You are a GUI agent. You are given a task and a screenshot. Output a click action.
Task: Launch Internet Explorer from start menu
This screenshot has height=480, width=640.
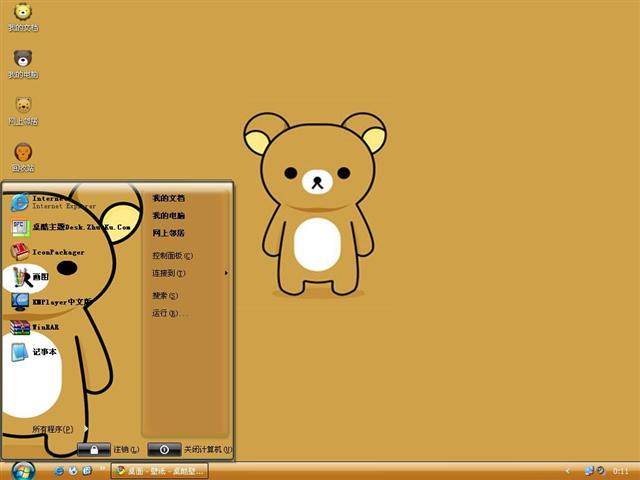click(x=53, y=202)
